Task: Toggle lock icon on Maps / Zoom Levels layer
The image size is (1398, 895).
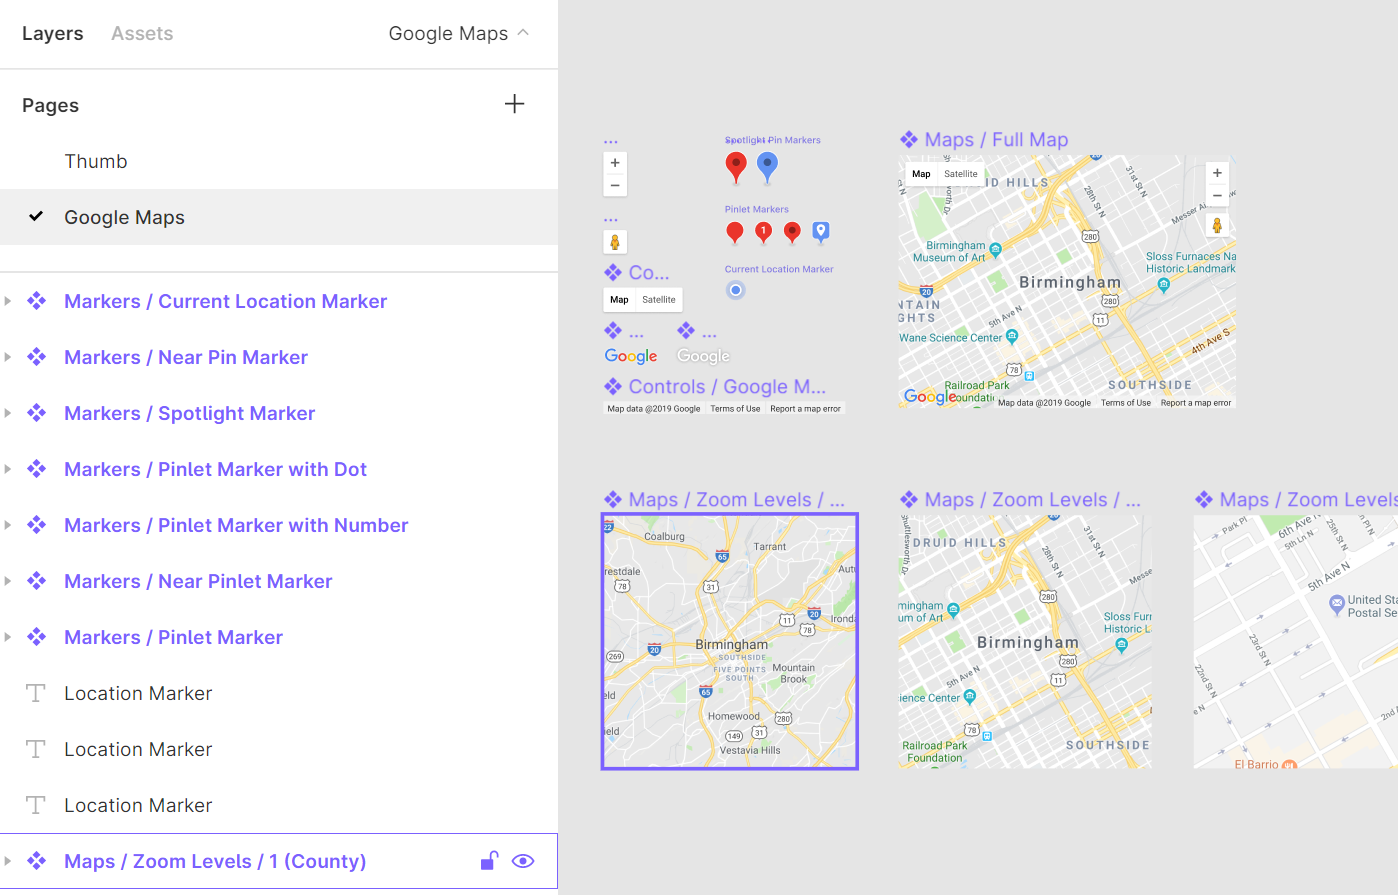Action: tap(489, 861)
